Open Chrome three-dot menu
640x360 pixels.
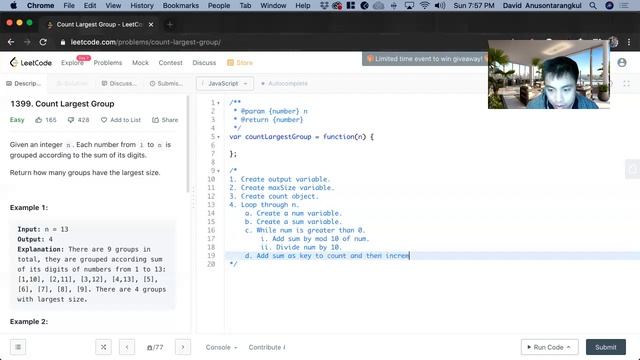629,42
